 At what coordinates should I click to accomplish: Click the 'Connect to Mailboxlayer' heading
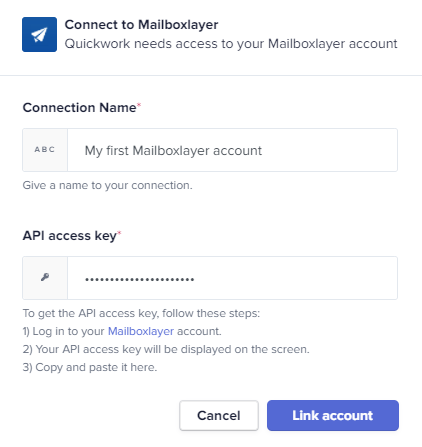coord(141,25)
